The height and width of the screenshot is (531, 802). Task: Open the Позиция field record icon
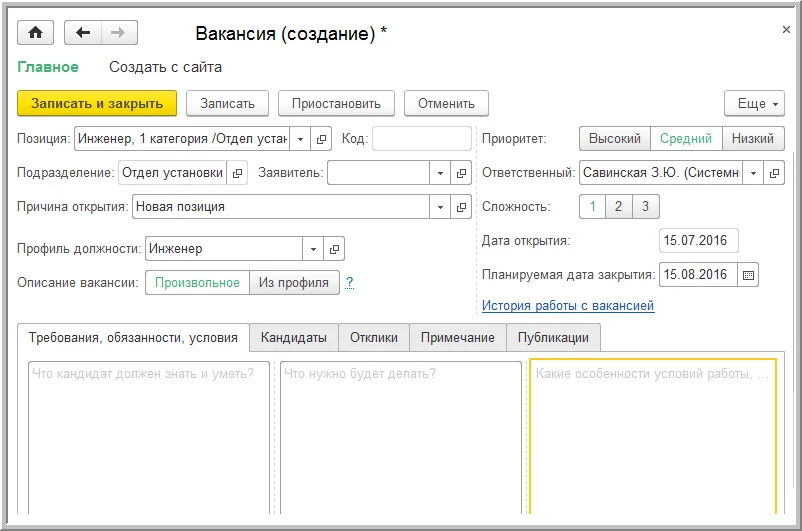(x=321, y=139)
